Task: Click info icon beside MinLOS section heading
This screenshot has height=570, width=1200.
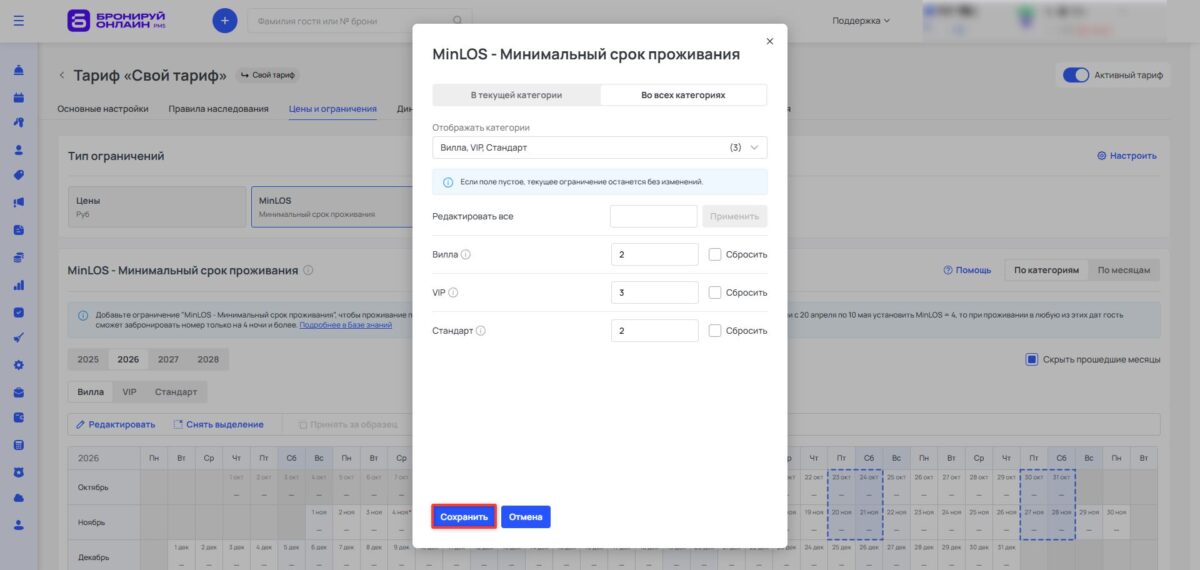Action: (308, 270)
